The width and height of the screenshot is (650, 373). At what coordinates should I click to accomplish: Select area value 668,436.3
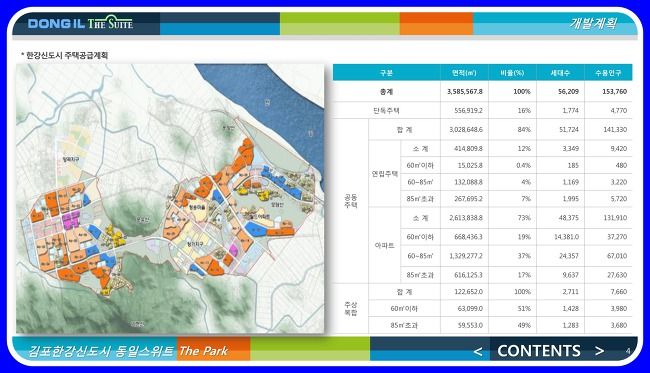[x=468, y=237]
